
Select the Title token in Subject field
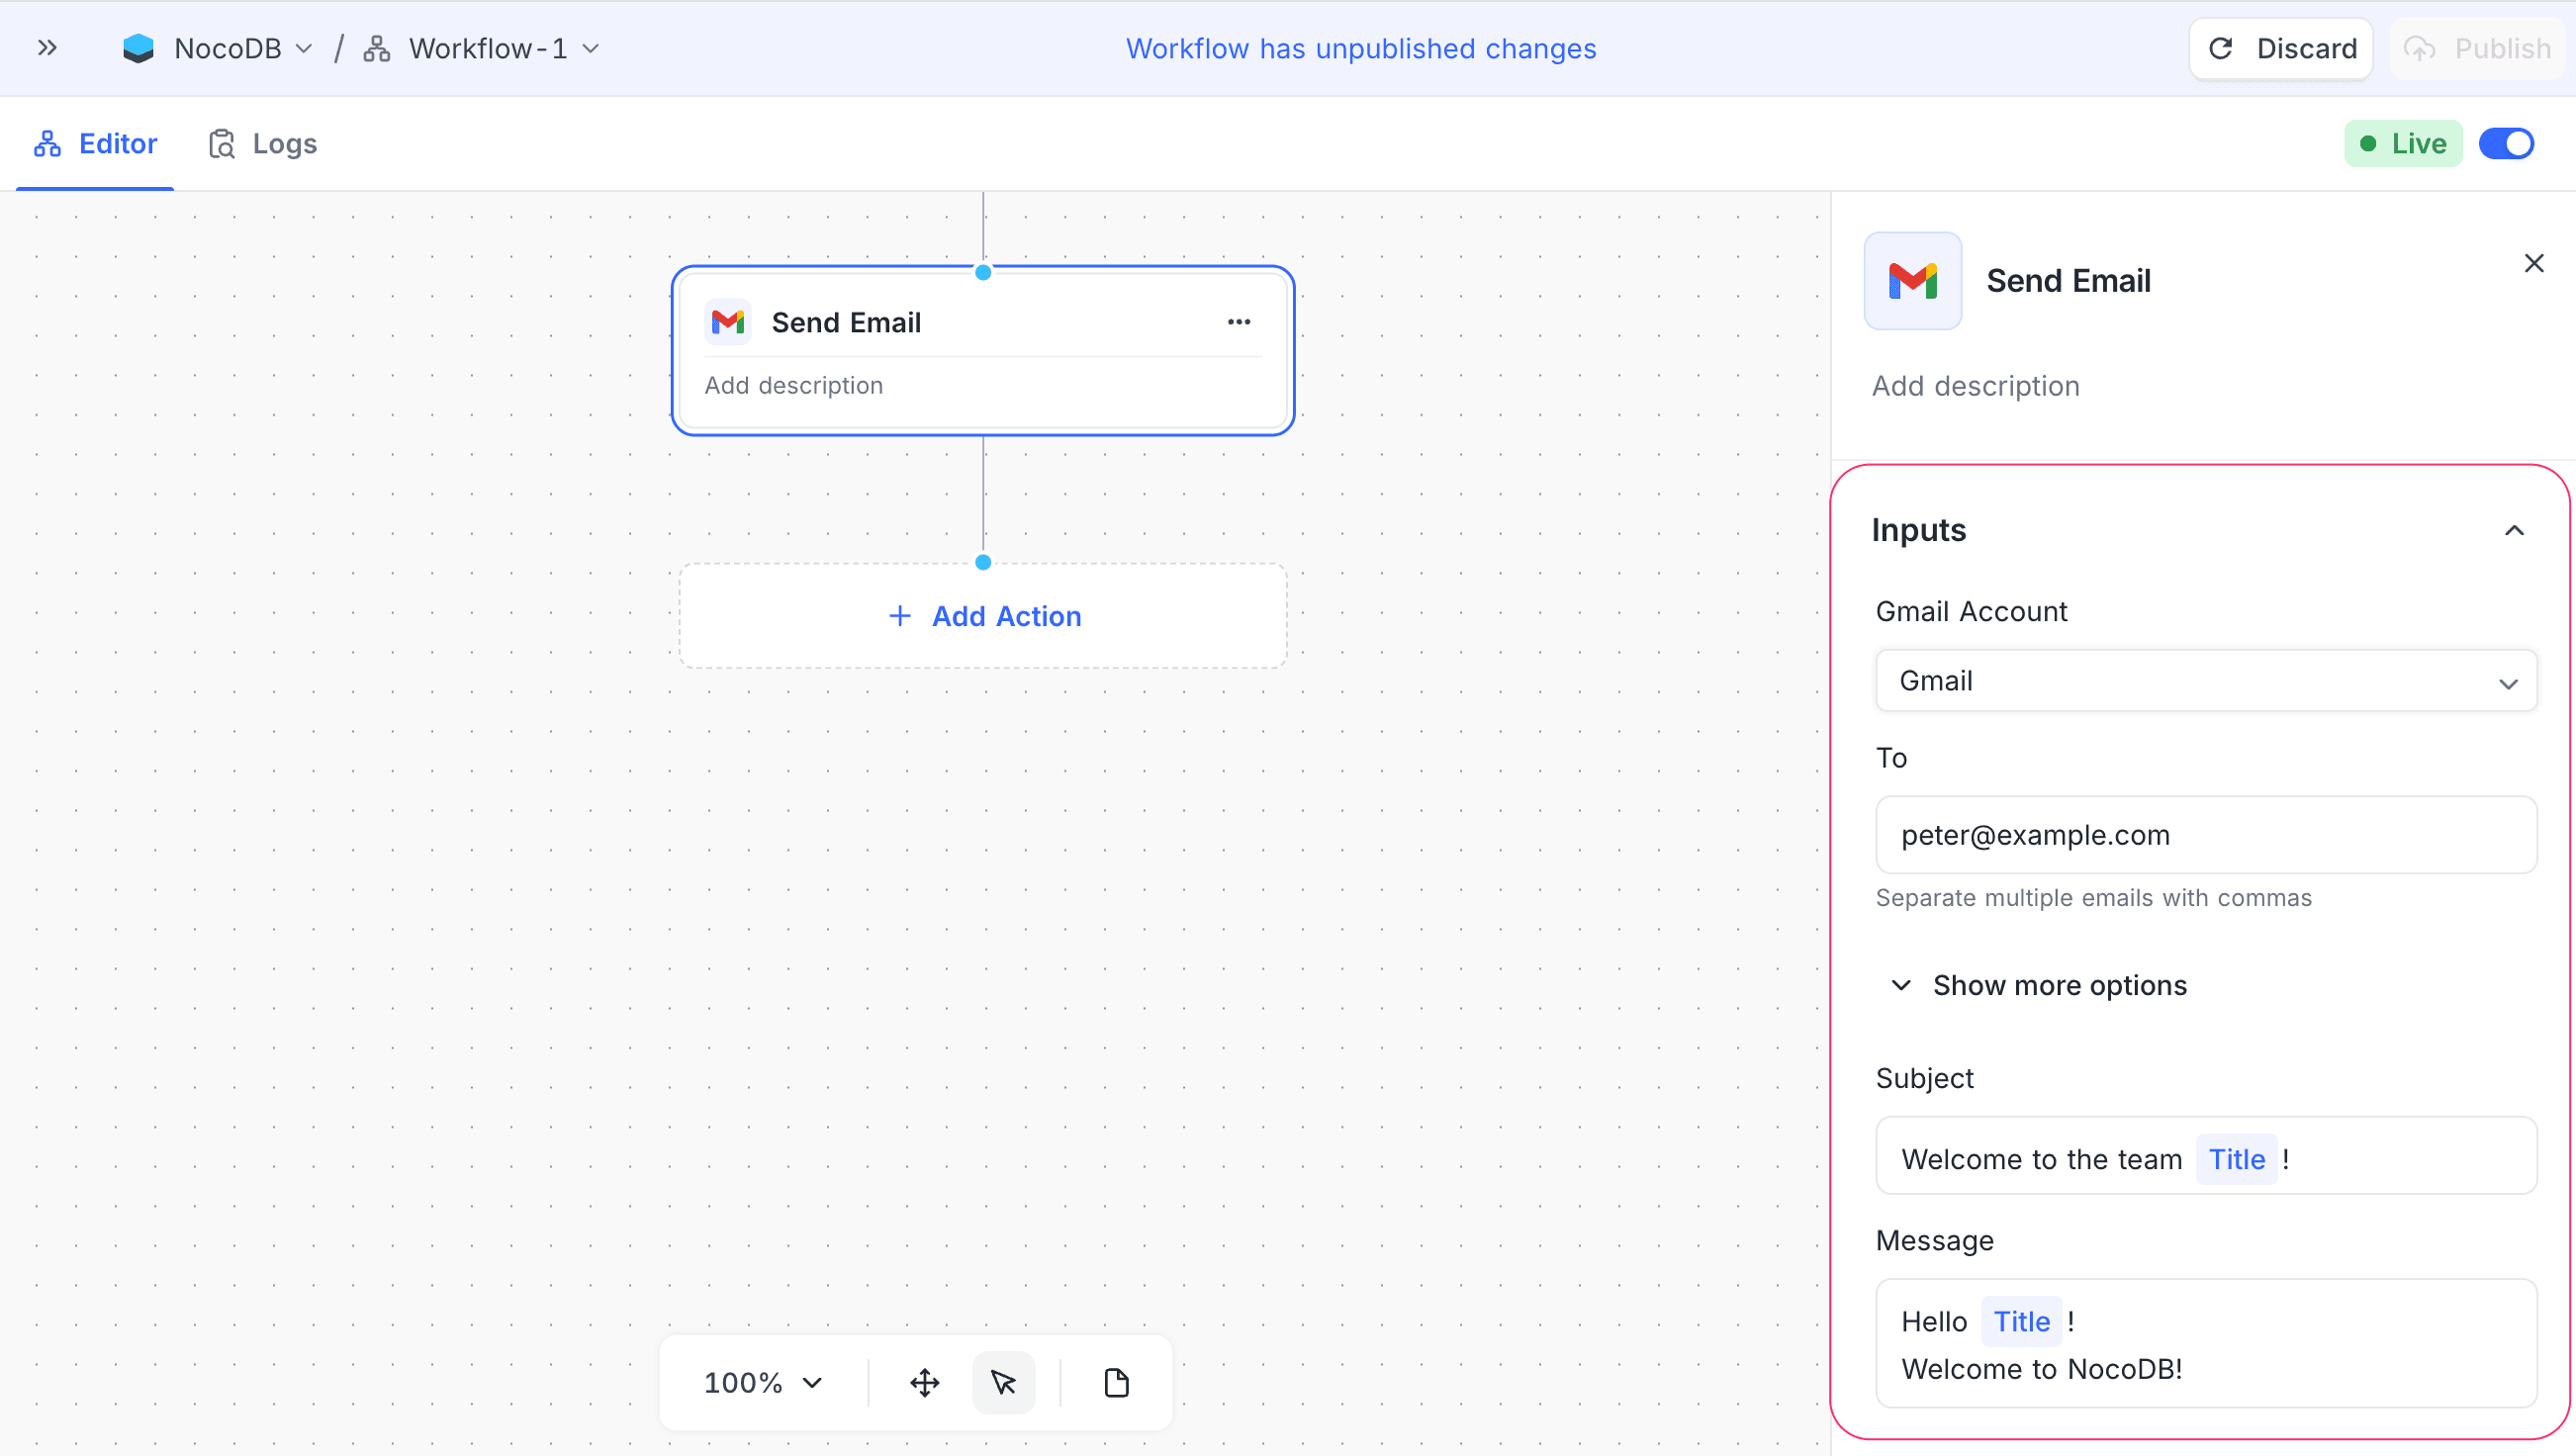pyautogui.click(x=2236, y=1158)
